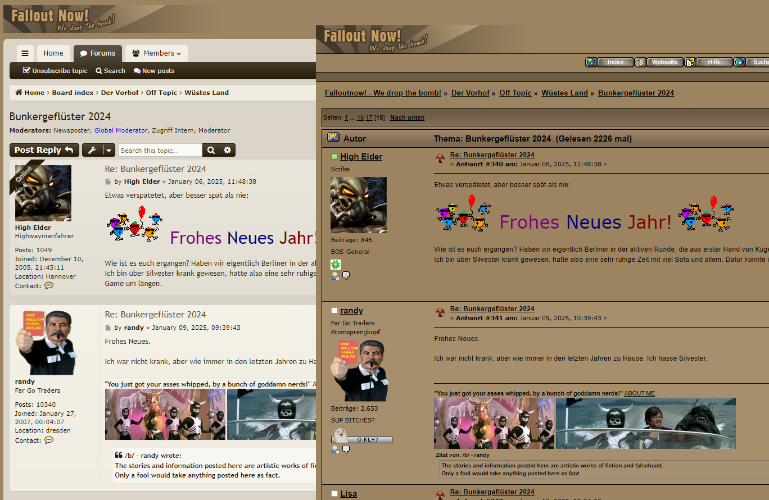Switch to the Forums tab
The image size is (769, 500).
click(x=97, y=53)
